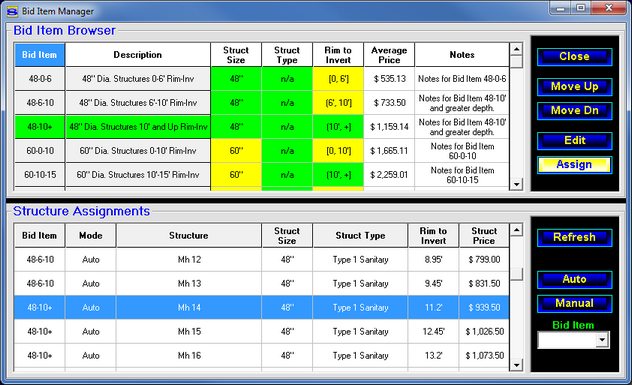Click the Bid Item Browser scroll up arrow

[516, 49]
